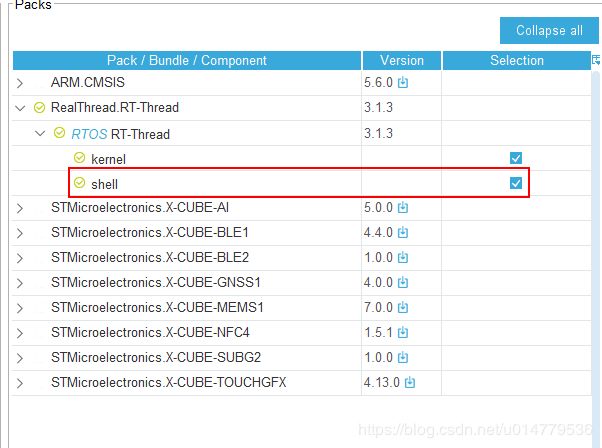Click the X-CUBE-BLE2 download icon
The image size is (602, 448).
[x=403, y=258]
